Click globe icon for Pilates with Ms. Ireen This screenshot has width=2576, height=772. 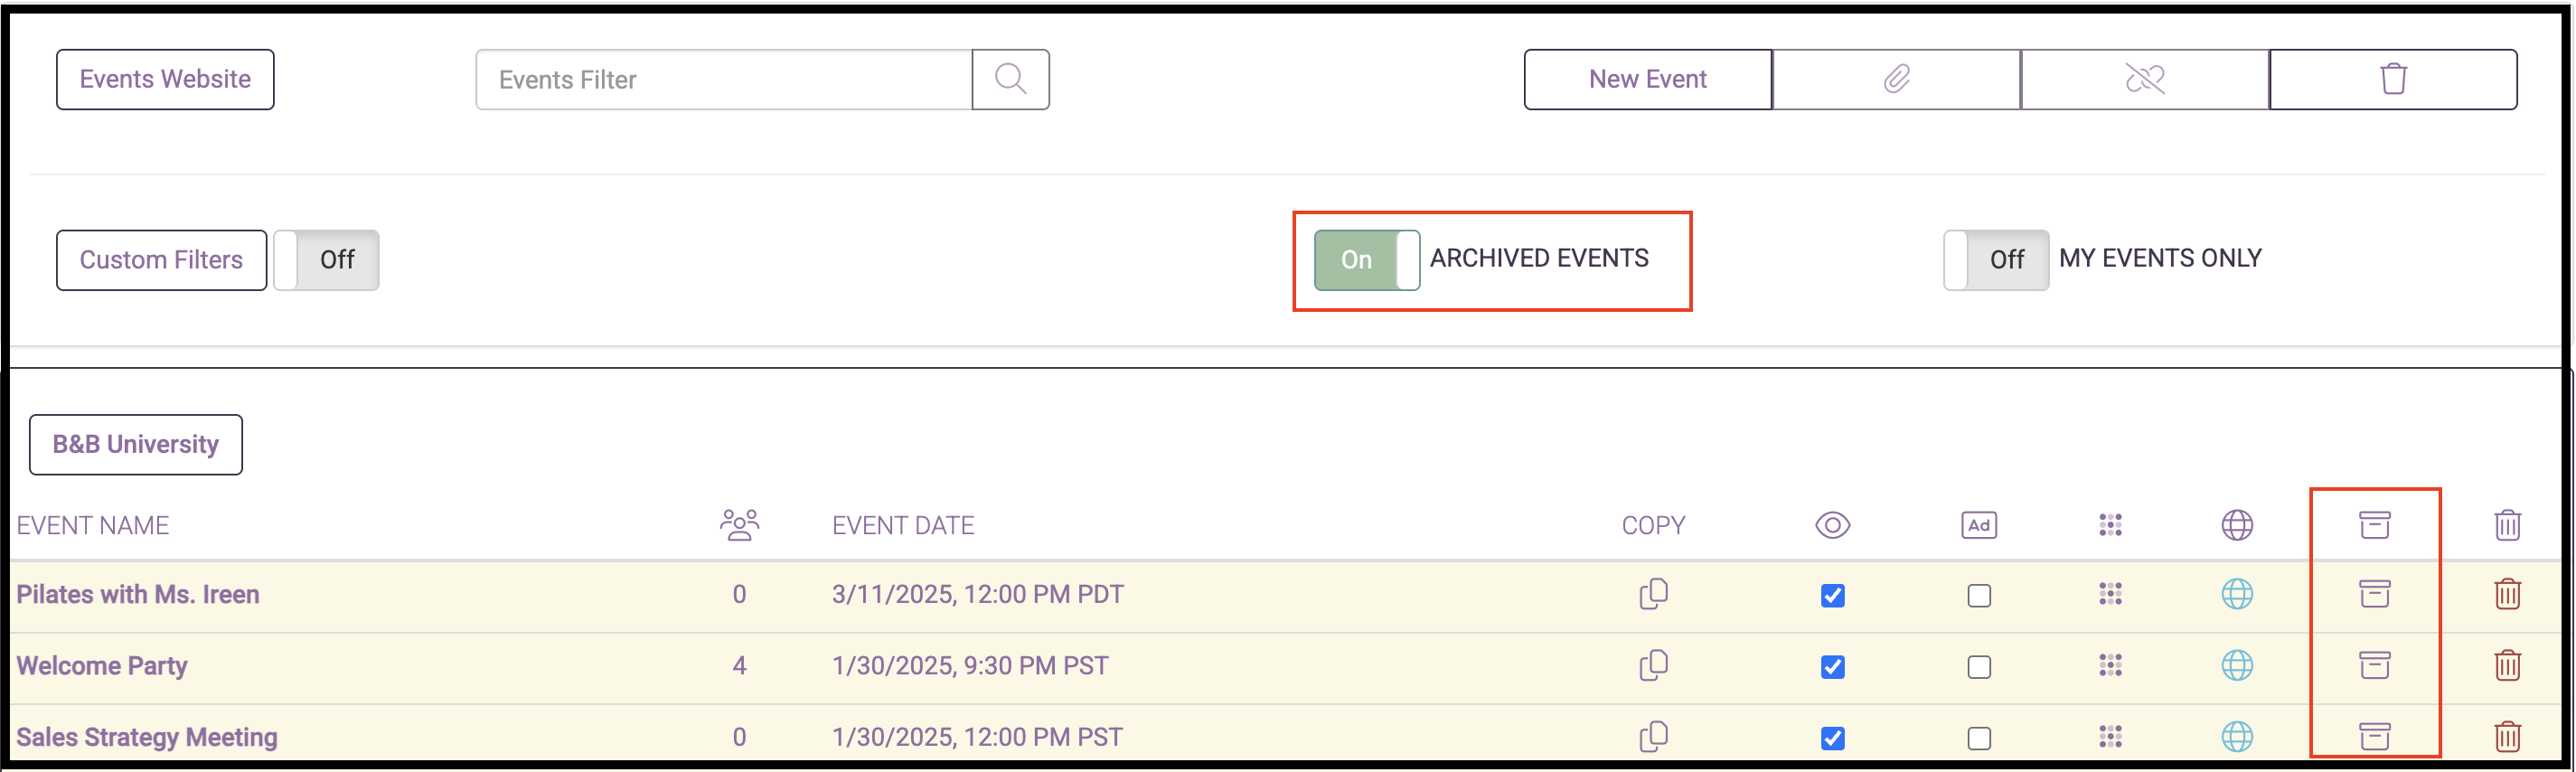2237,594
